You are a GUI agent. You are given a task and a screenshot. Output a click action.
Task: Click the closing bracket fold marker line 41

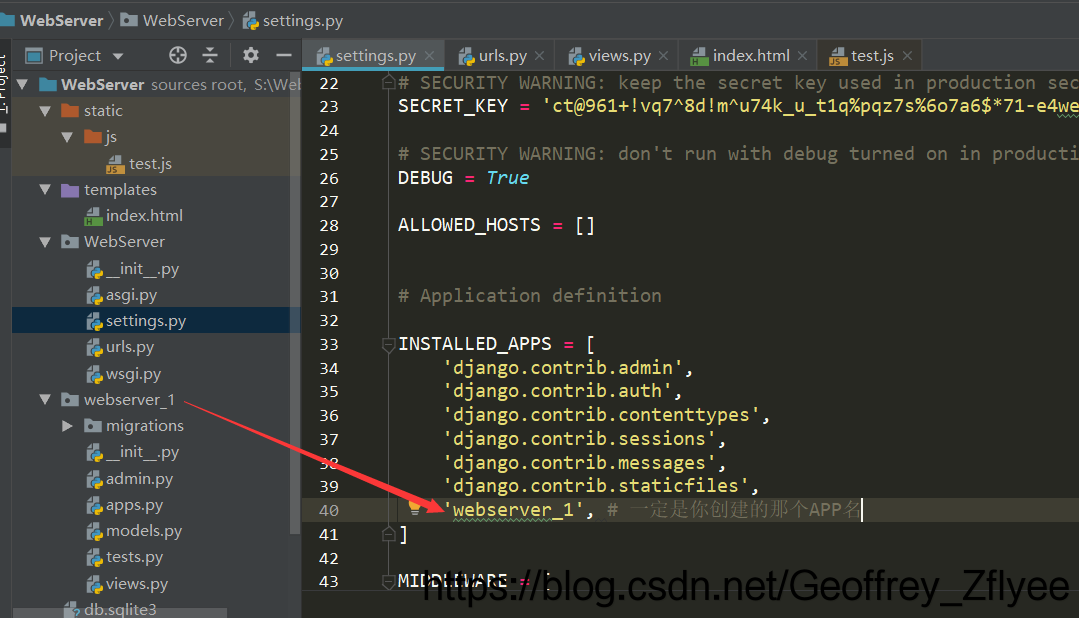click(388, 534)
